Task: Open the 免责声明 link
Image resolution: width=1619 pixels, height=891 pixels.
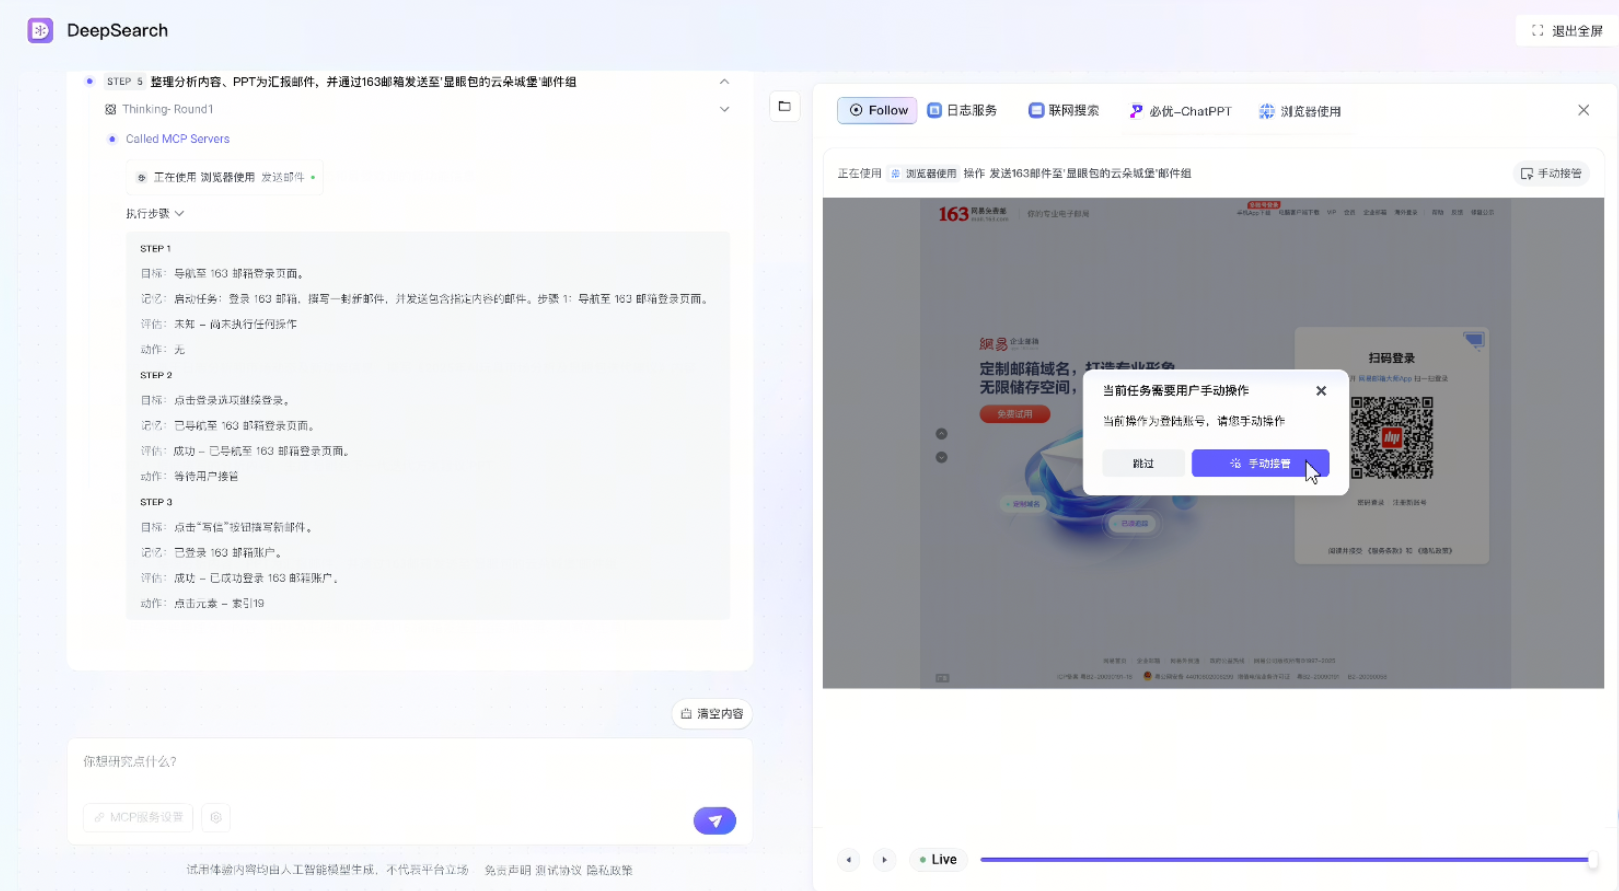Action: point(507,870)
